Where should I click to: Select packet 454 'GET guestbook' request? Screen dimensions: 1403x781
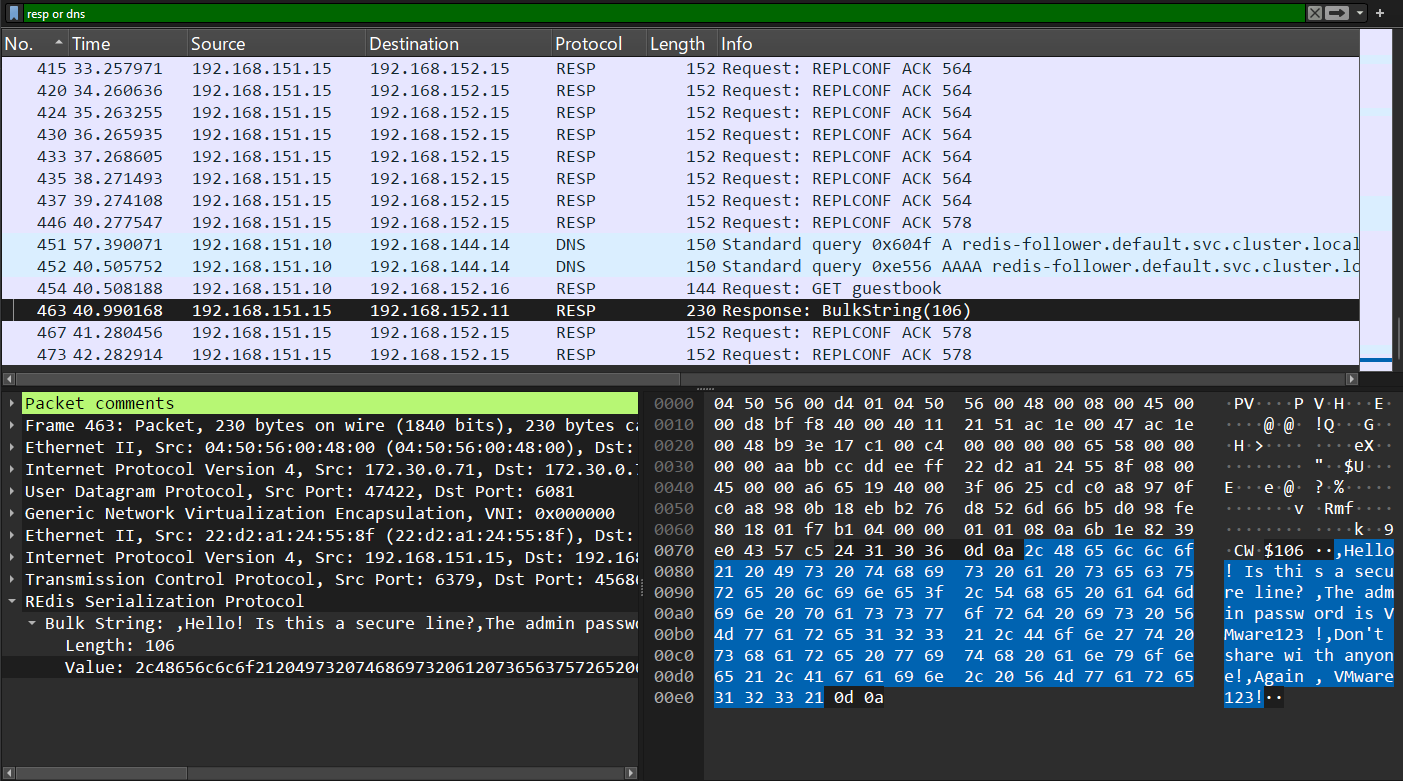[680, 289]
